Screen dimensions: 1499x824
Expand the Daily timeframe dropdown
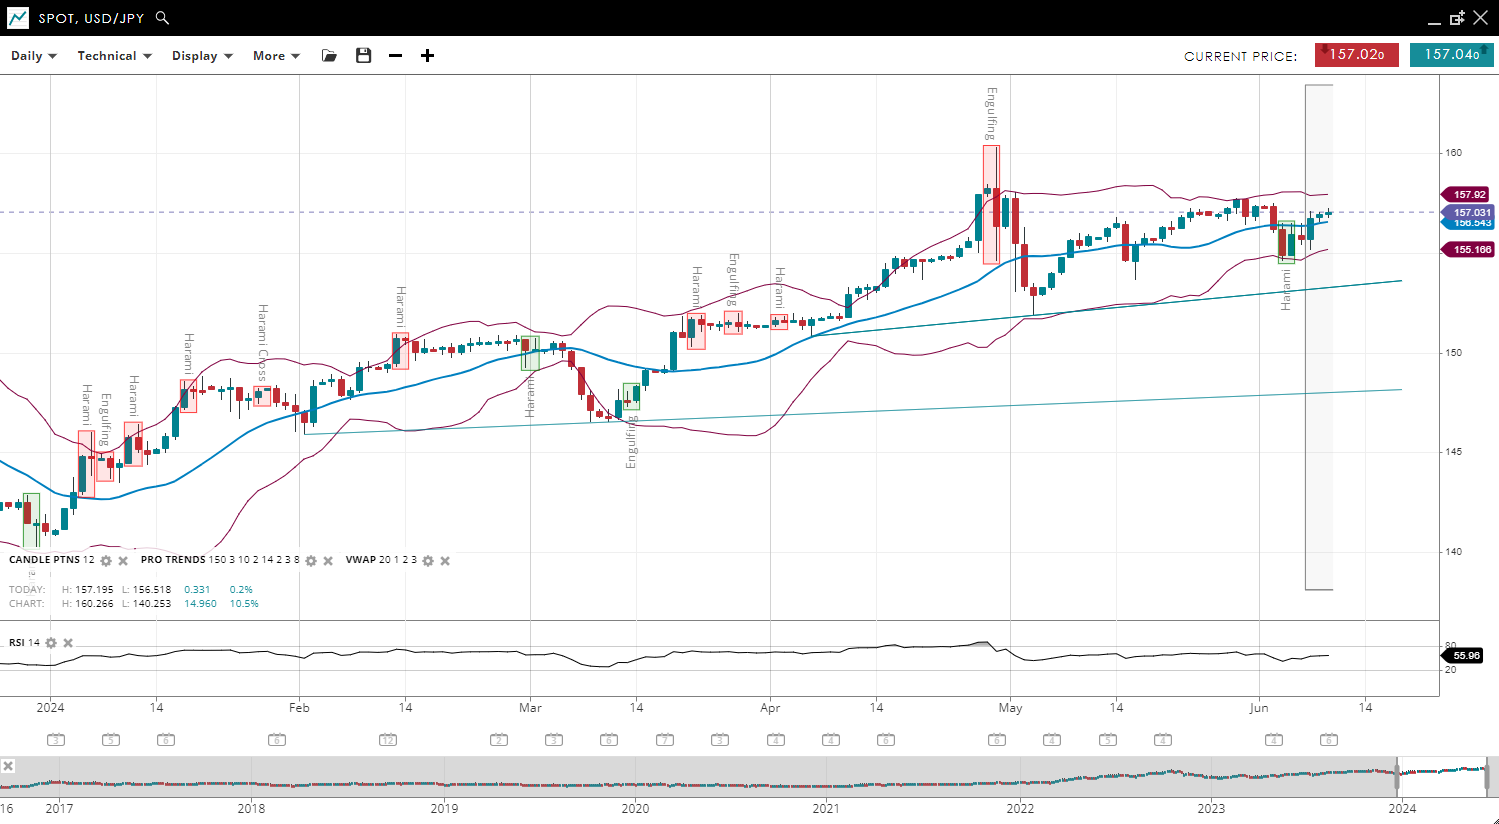pyautogui.click(x=34, y=56)
